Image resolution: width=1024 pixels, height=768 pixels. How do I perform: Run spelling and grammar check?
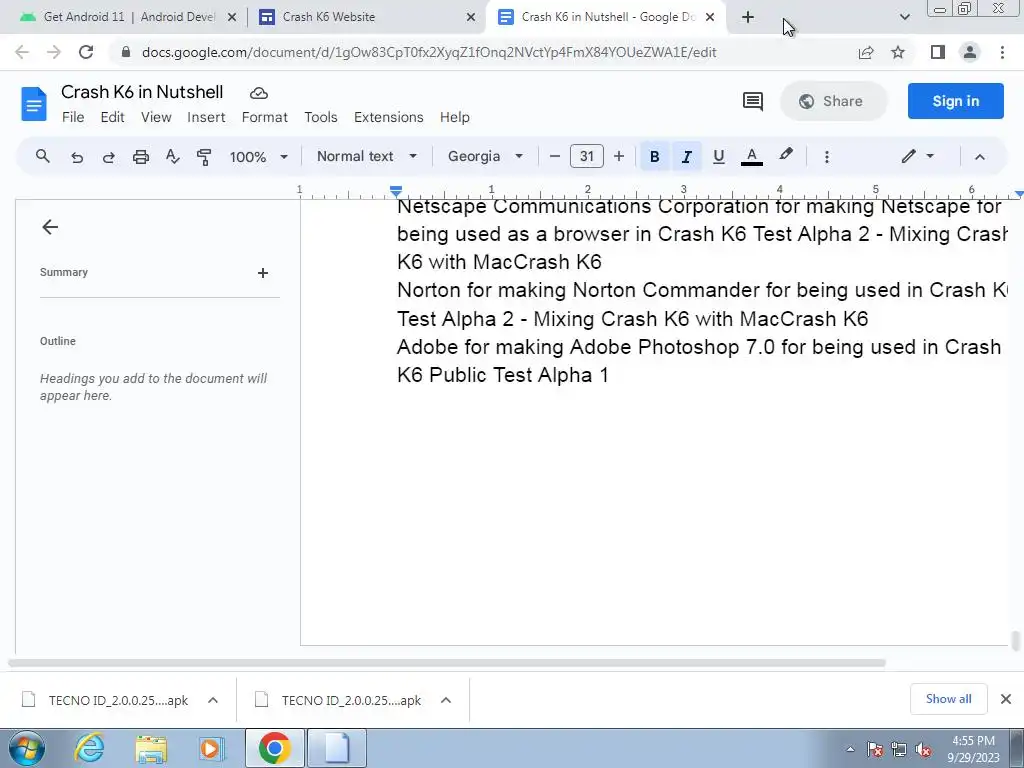tap(172, 157)
